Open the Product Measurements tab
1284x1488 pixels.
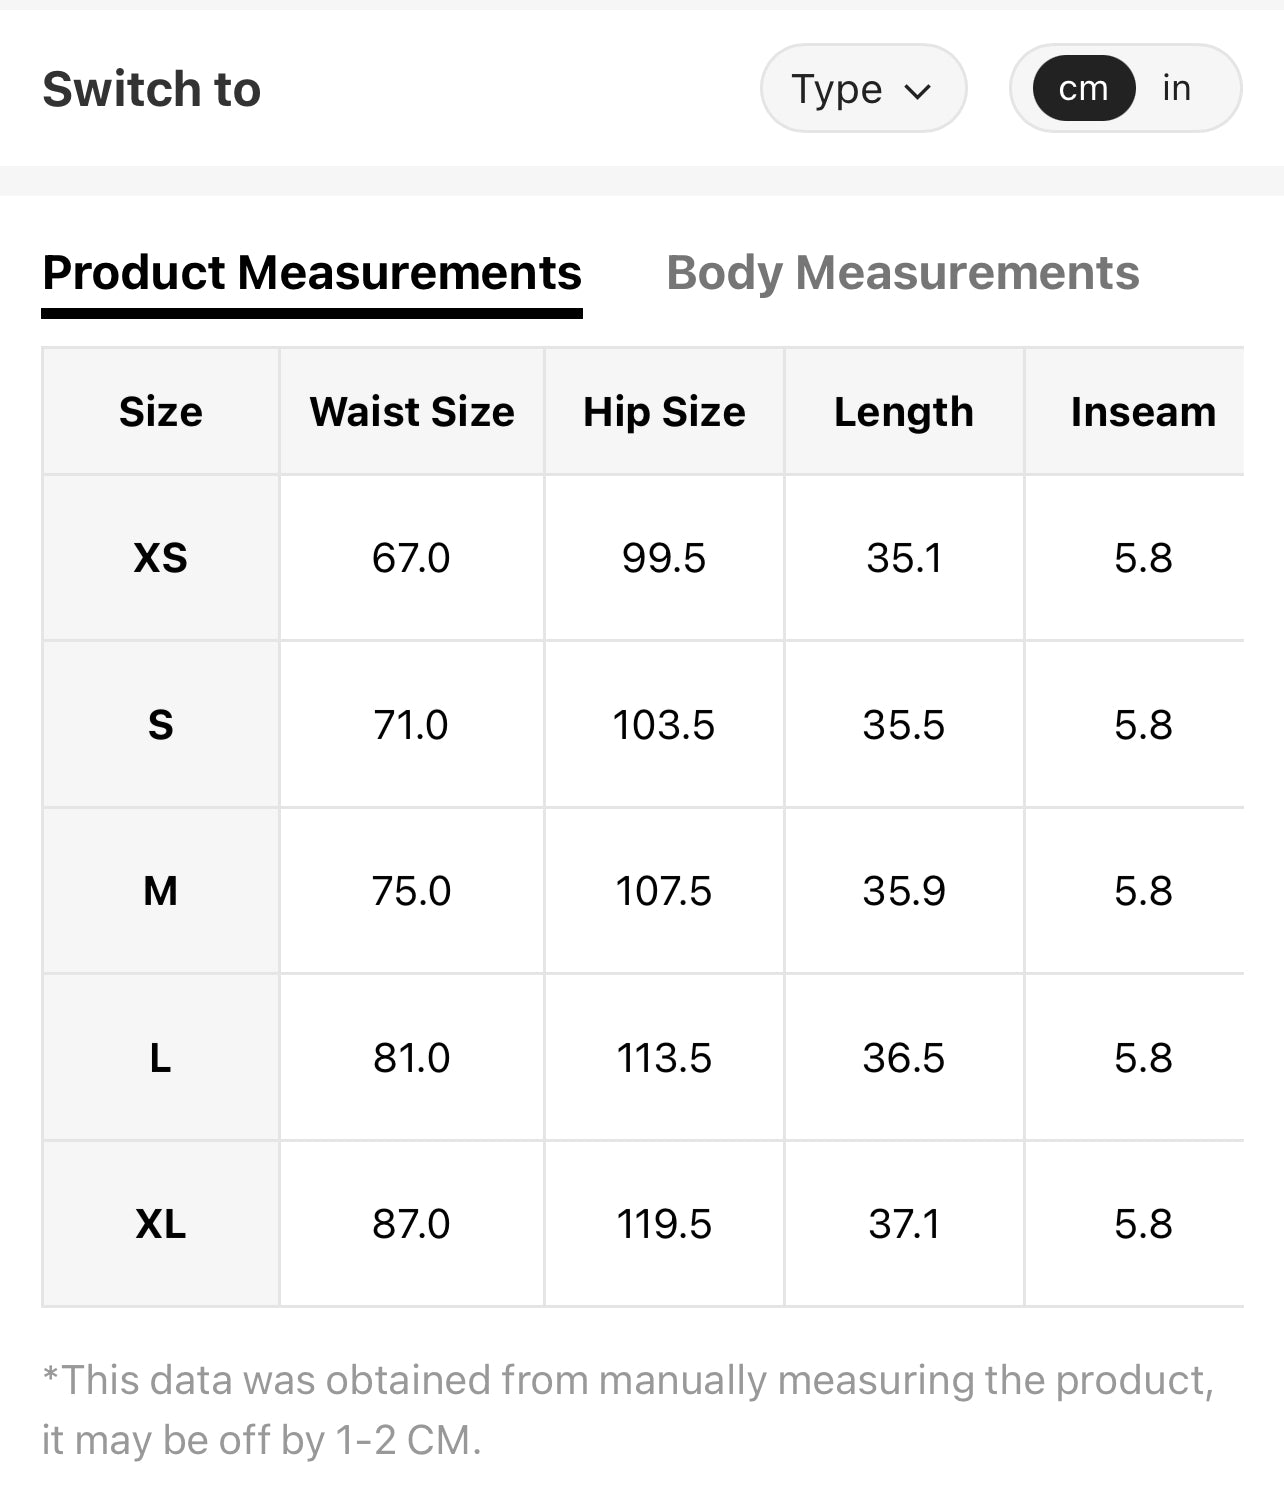(x=312, y=273)
